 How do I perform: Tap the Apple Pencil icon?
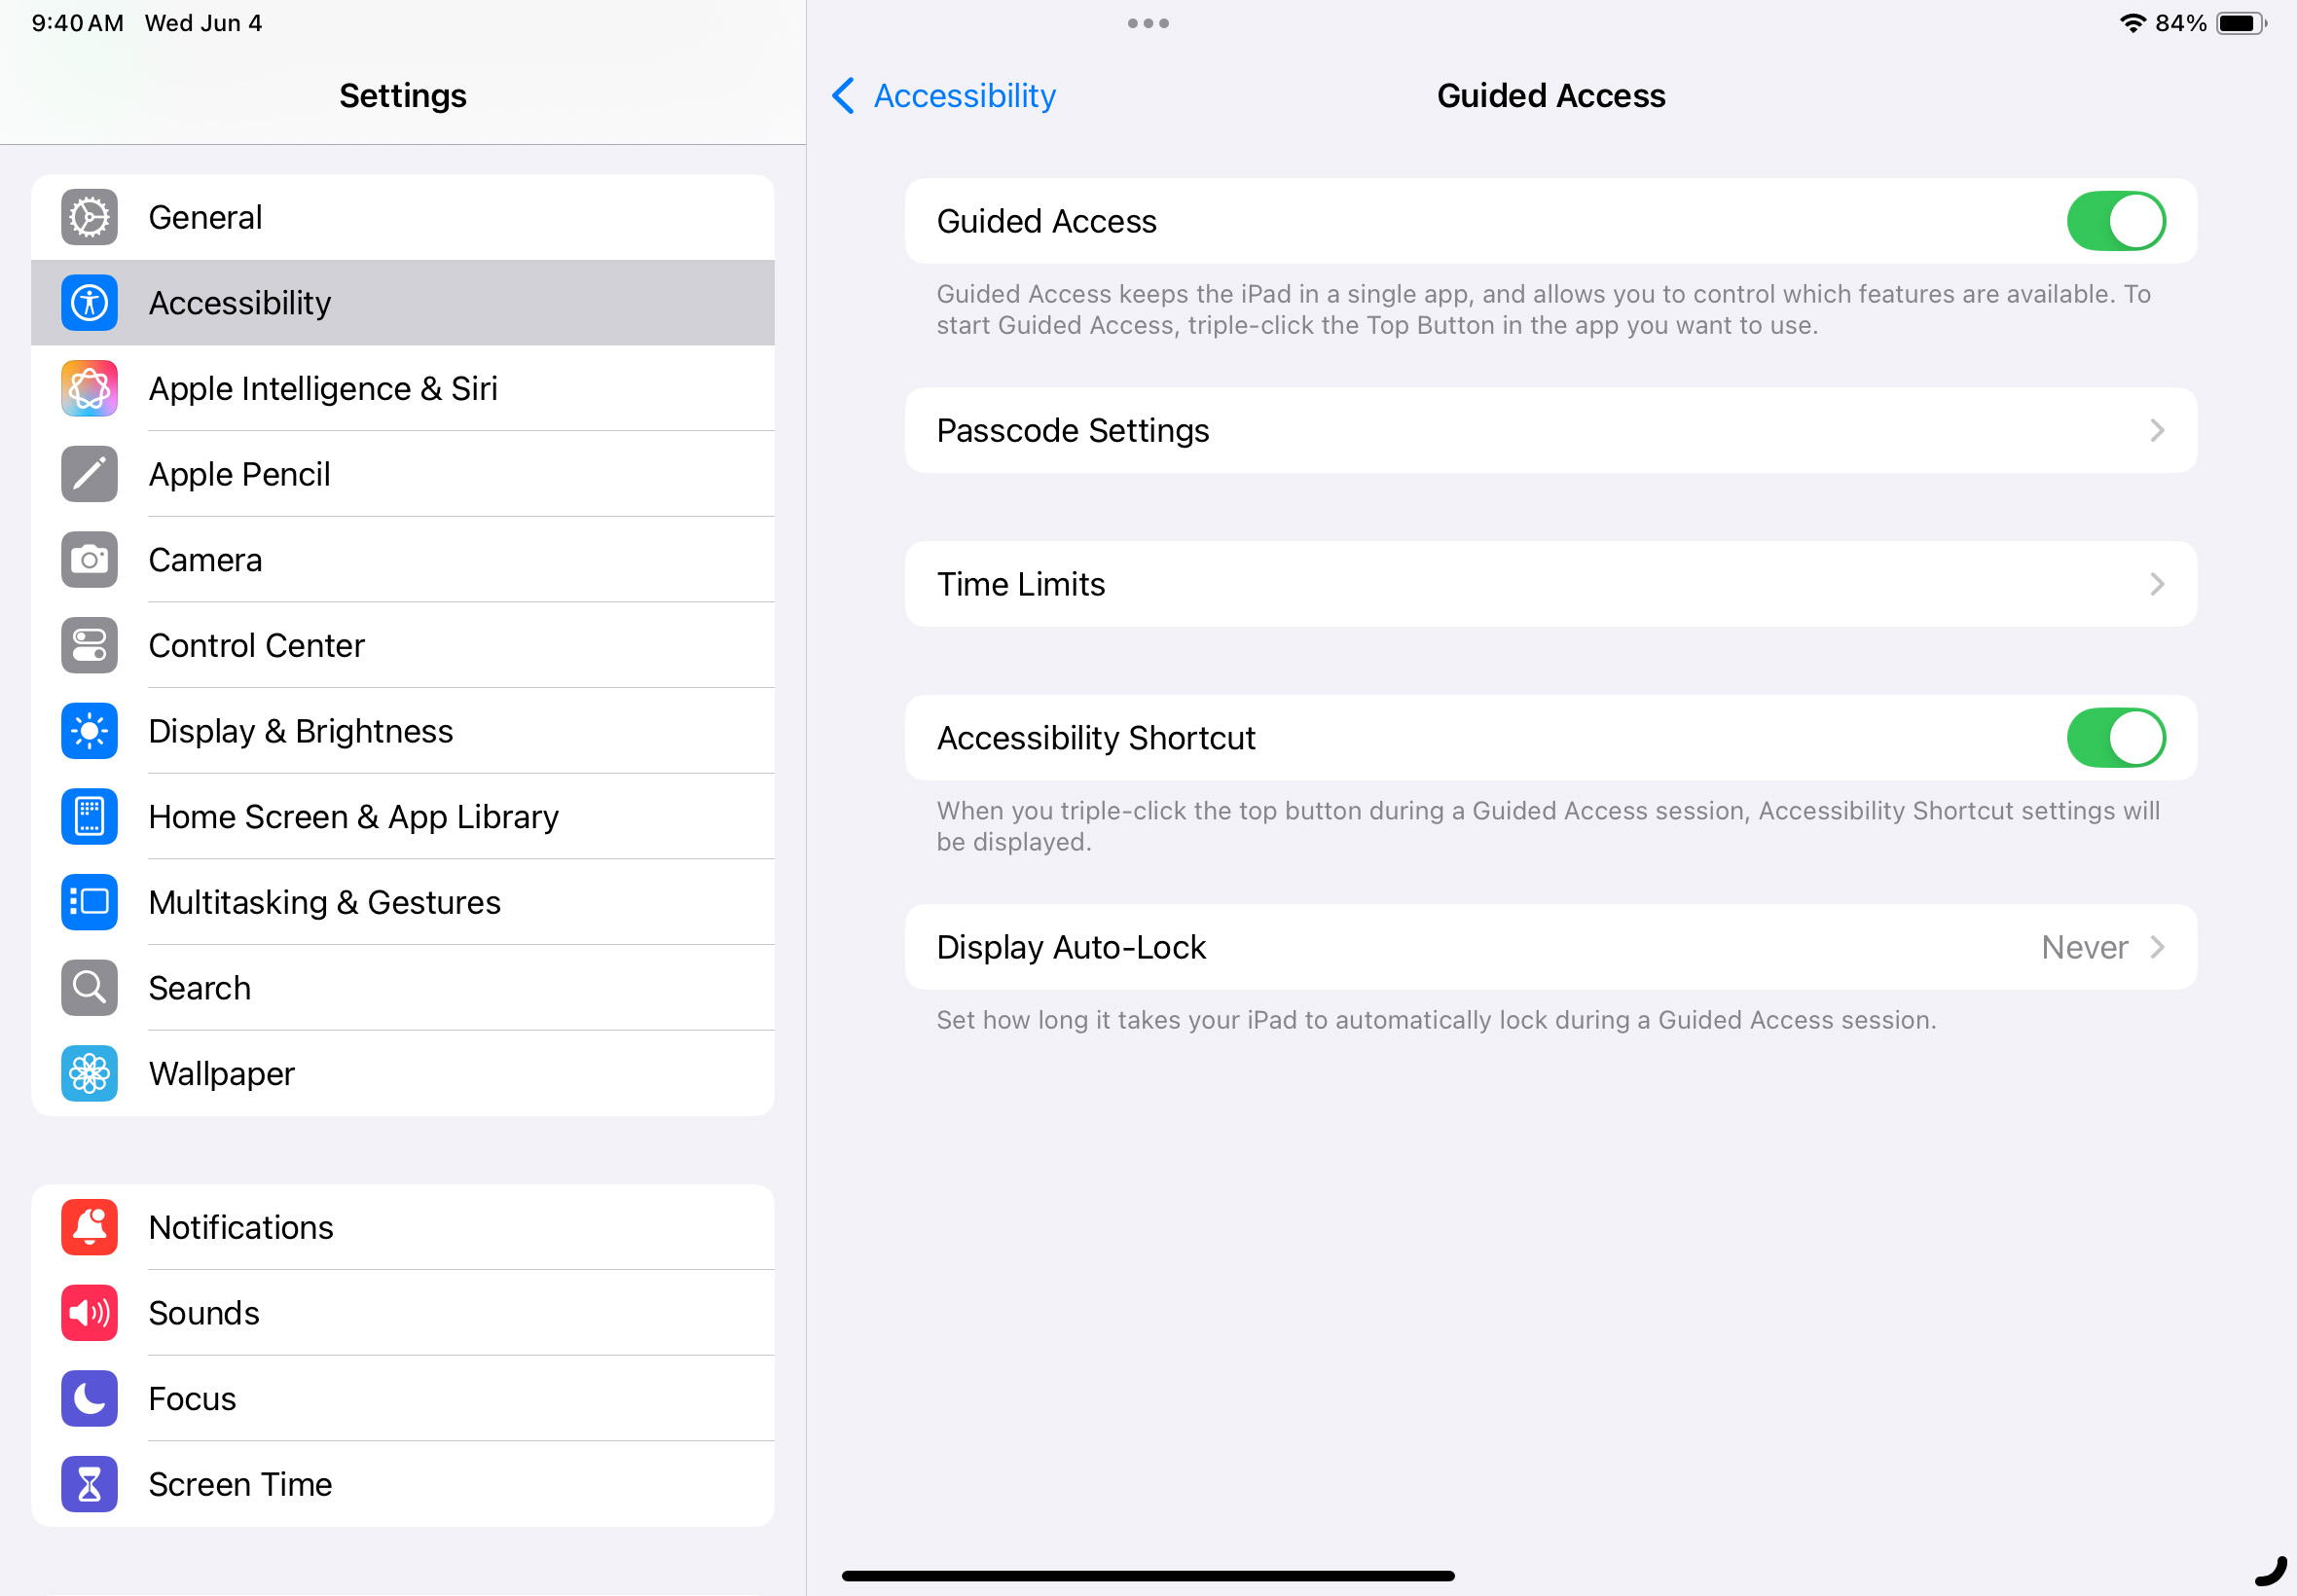tap(89, 474)
